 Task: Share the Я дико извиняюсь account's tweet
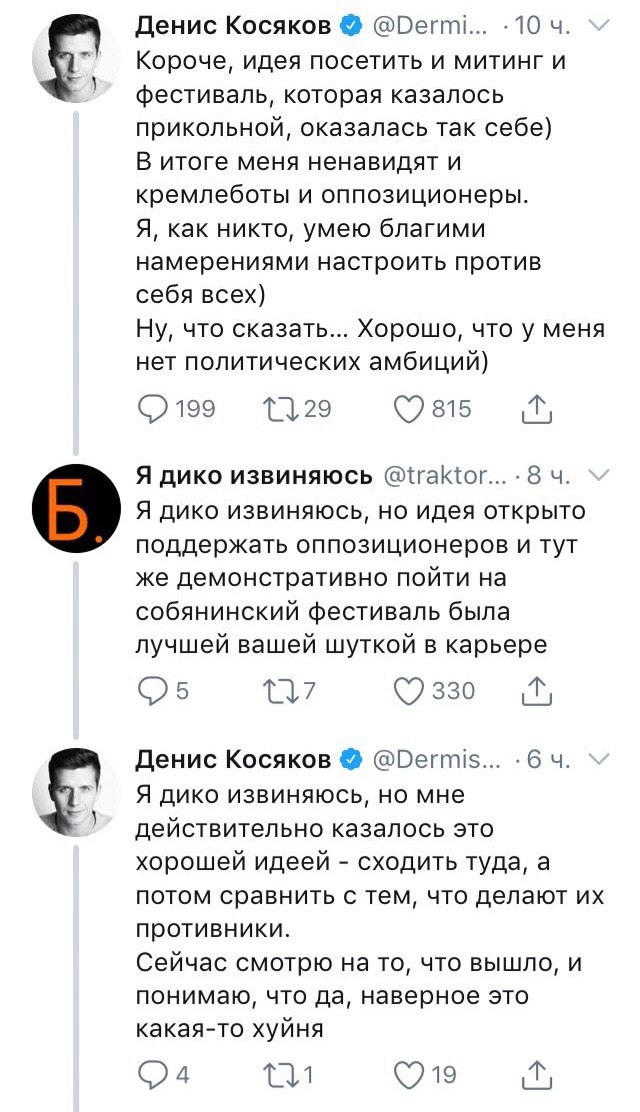coord(537,690)
